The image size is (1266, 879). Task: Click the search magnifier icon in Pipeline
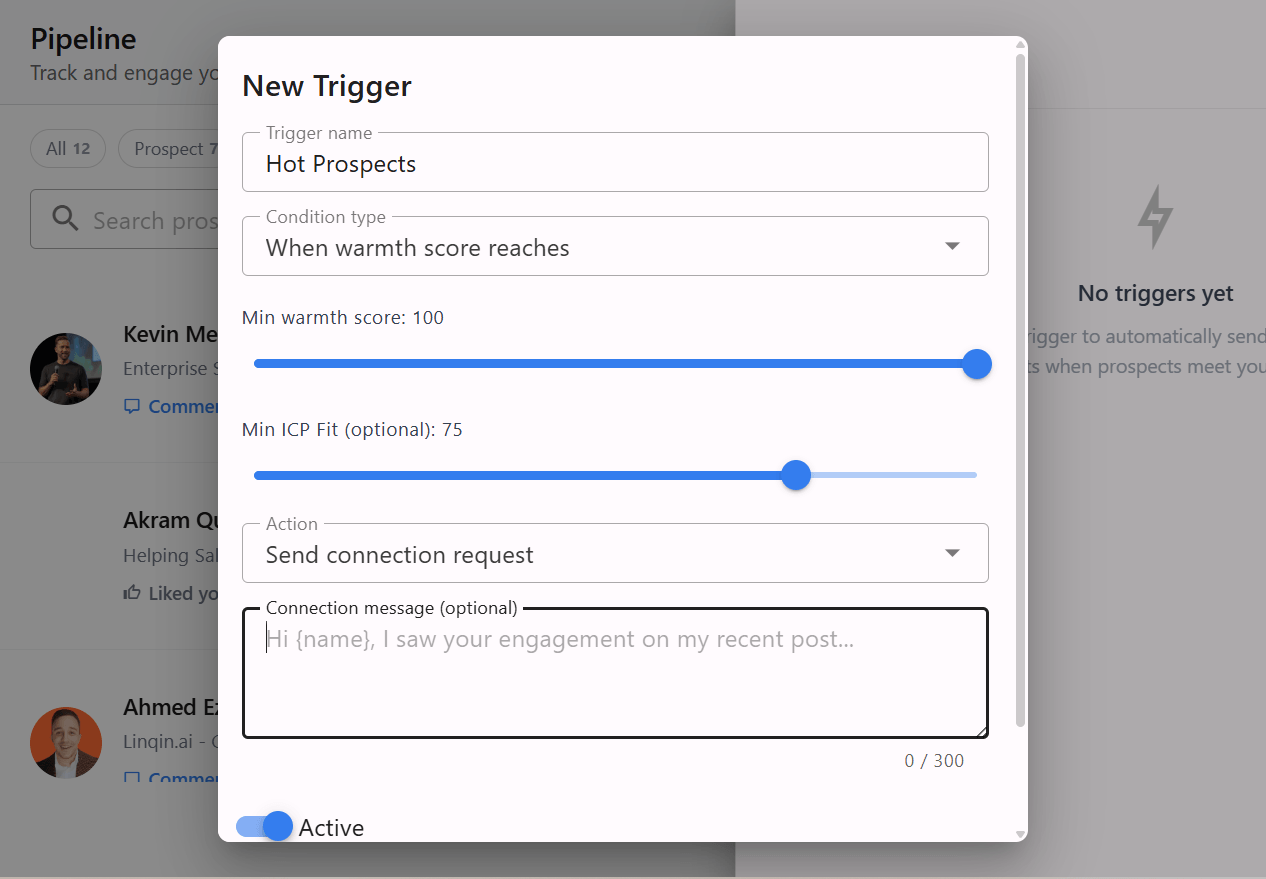(65, 219)
